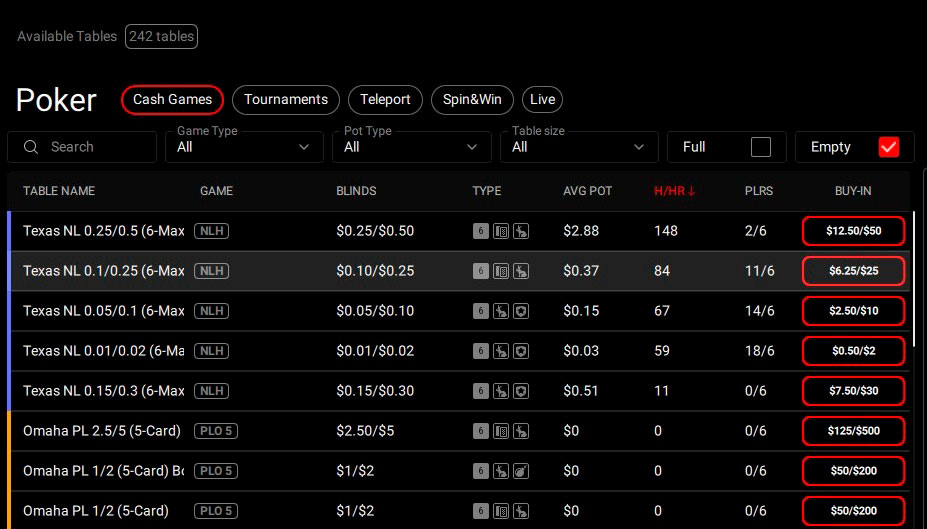This screenshot has height=529, width=927.
Task: Click the rabbit icon in the Texas NL 0.01/0.02 row
Action: point(501,351)
